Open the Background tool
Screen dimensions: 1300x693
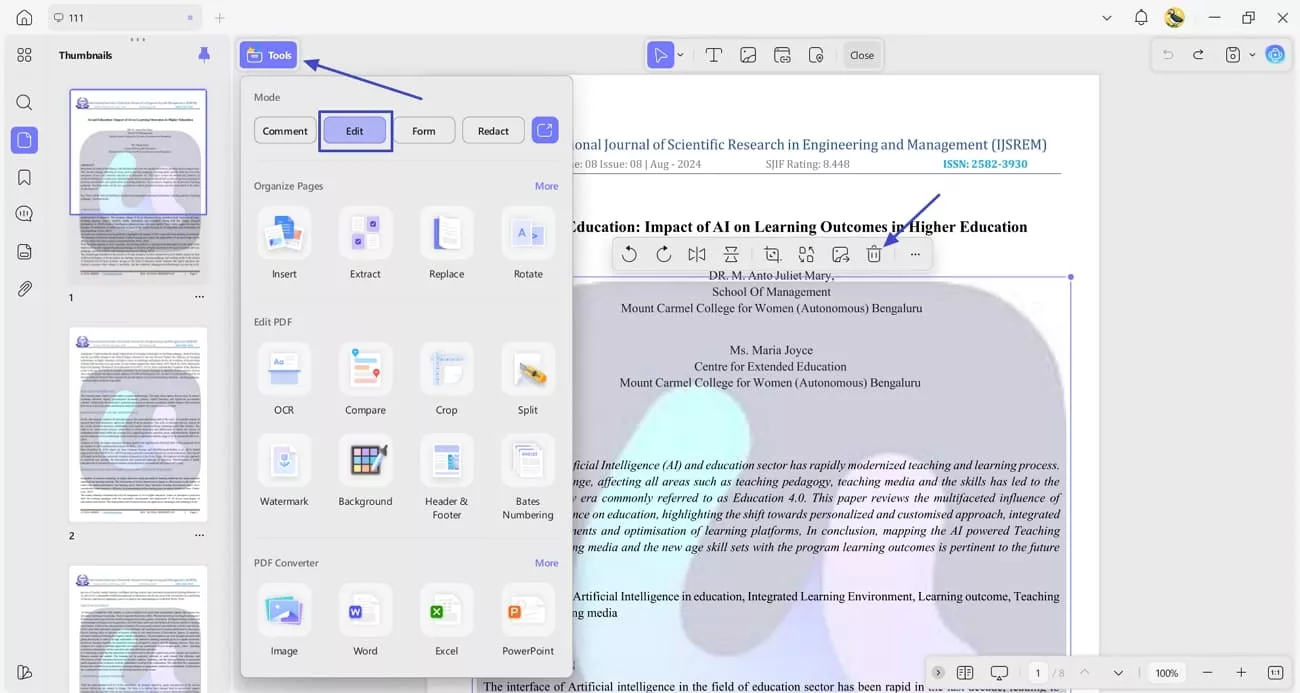click(365, 471)
